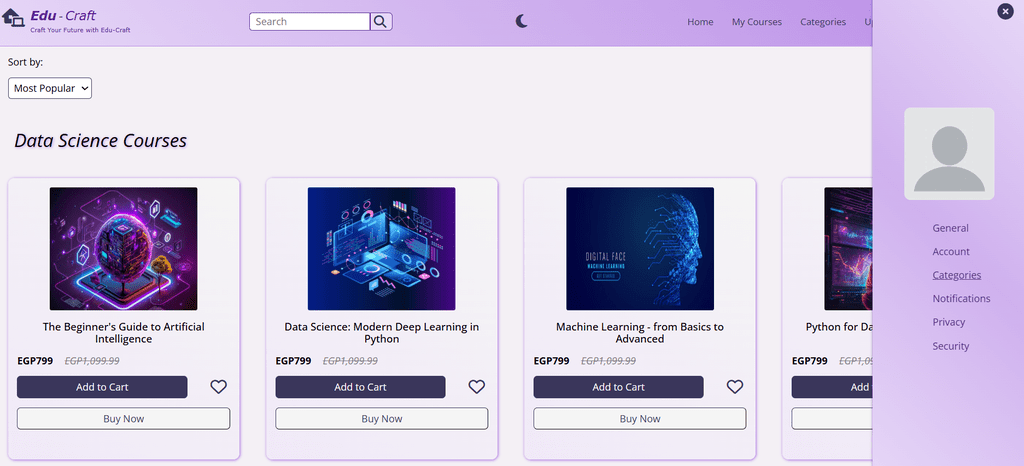Open the Most Popular sort dropdown
The image size is (1024, 466).
(50, 89)
